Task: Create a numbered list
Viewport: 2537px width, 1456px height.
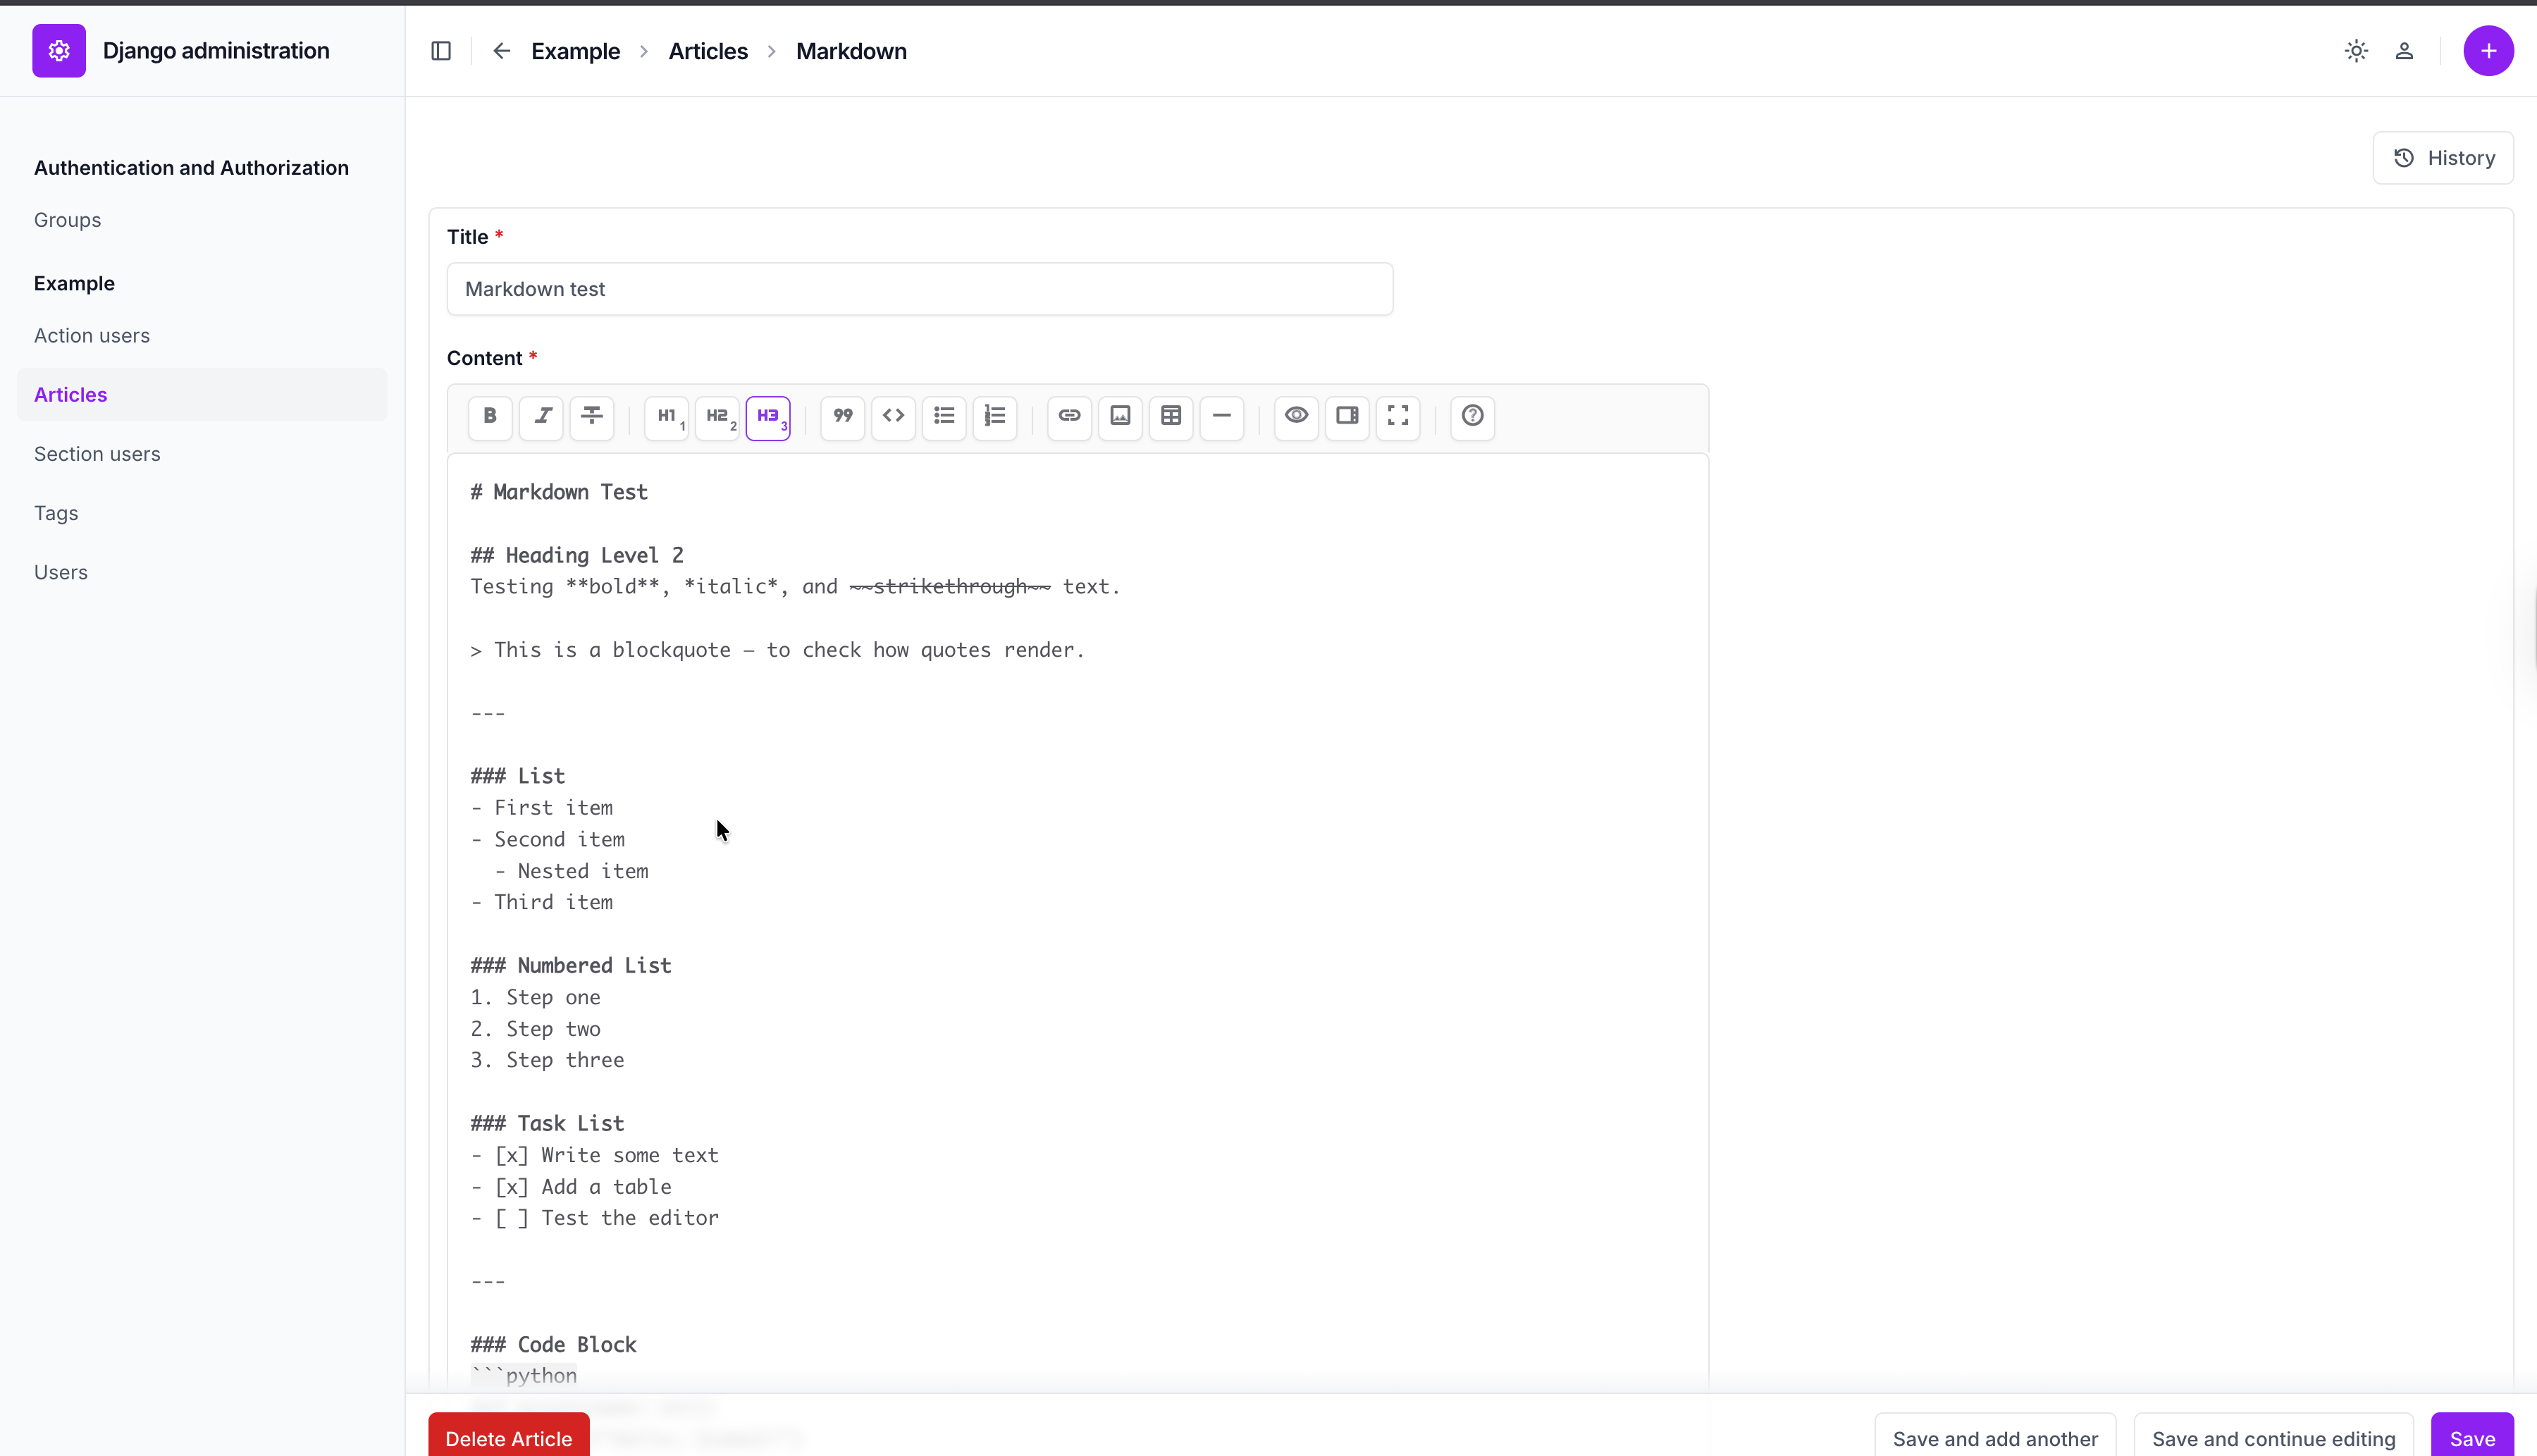Action: 995,417
